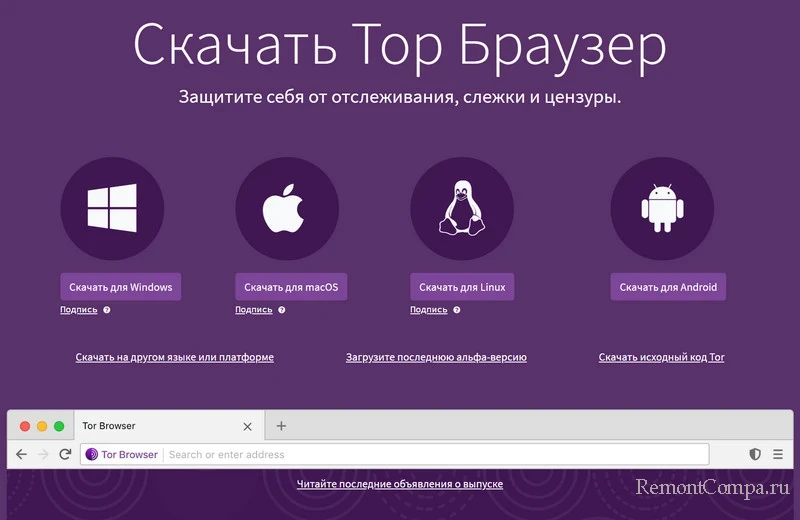Click the Защитите себя от отслеживания subtitle
The height and width of the screenshot is (520, 800).
[x=400, y=96]
